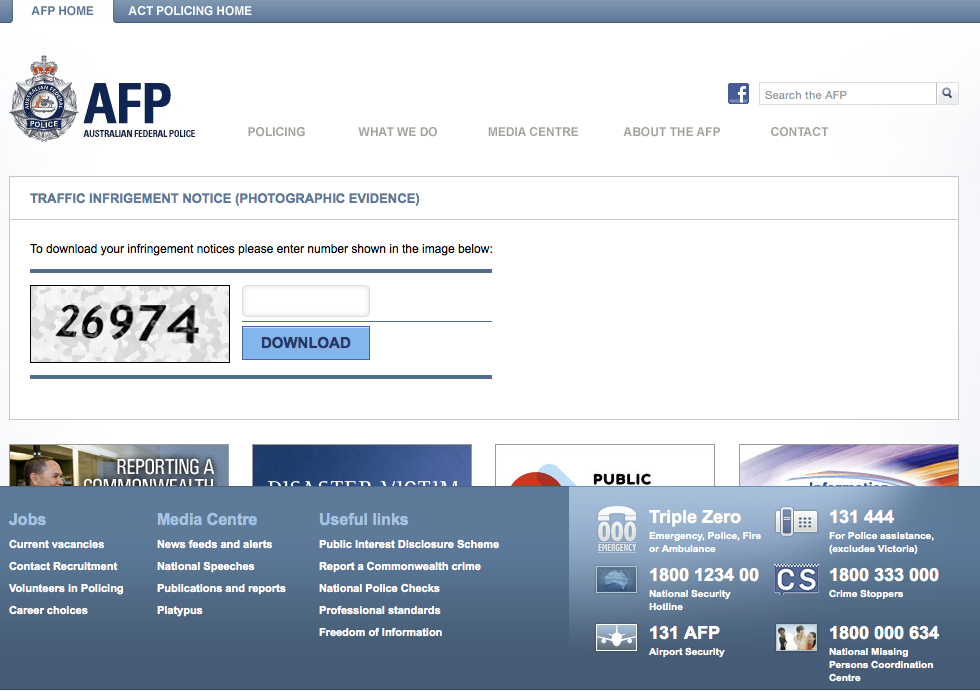Click the DOWNLOAD button
This screenshot has width=980, height=691.
pos(306,343)
